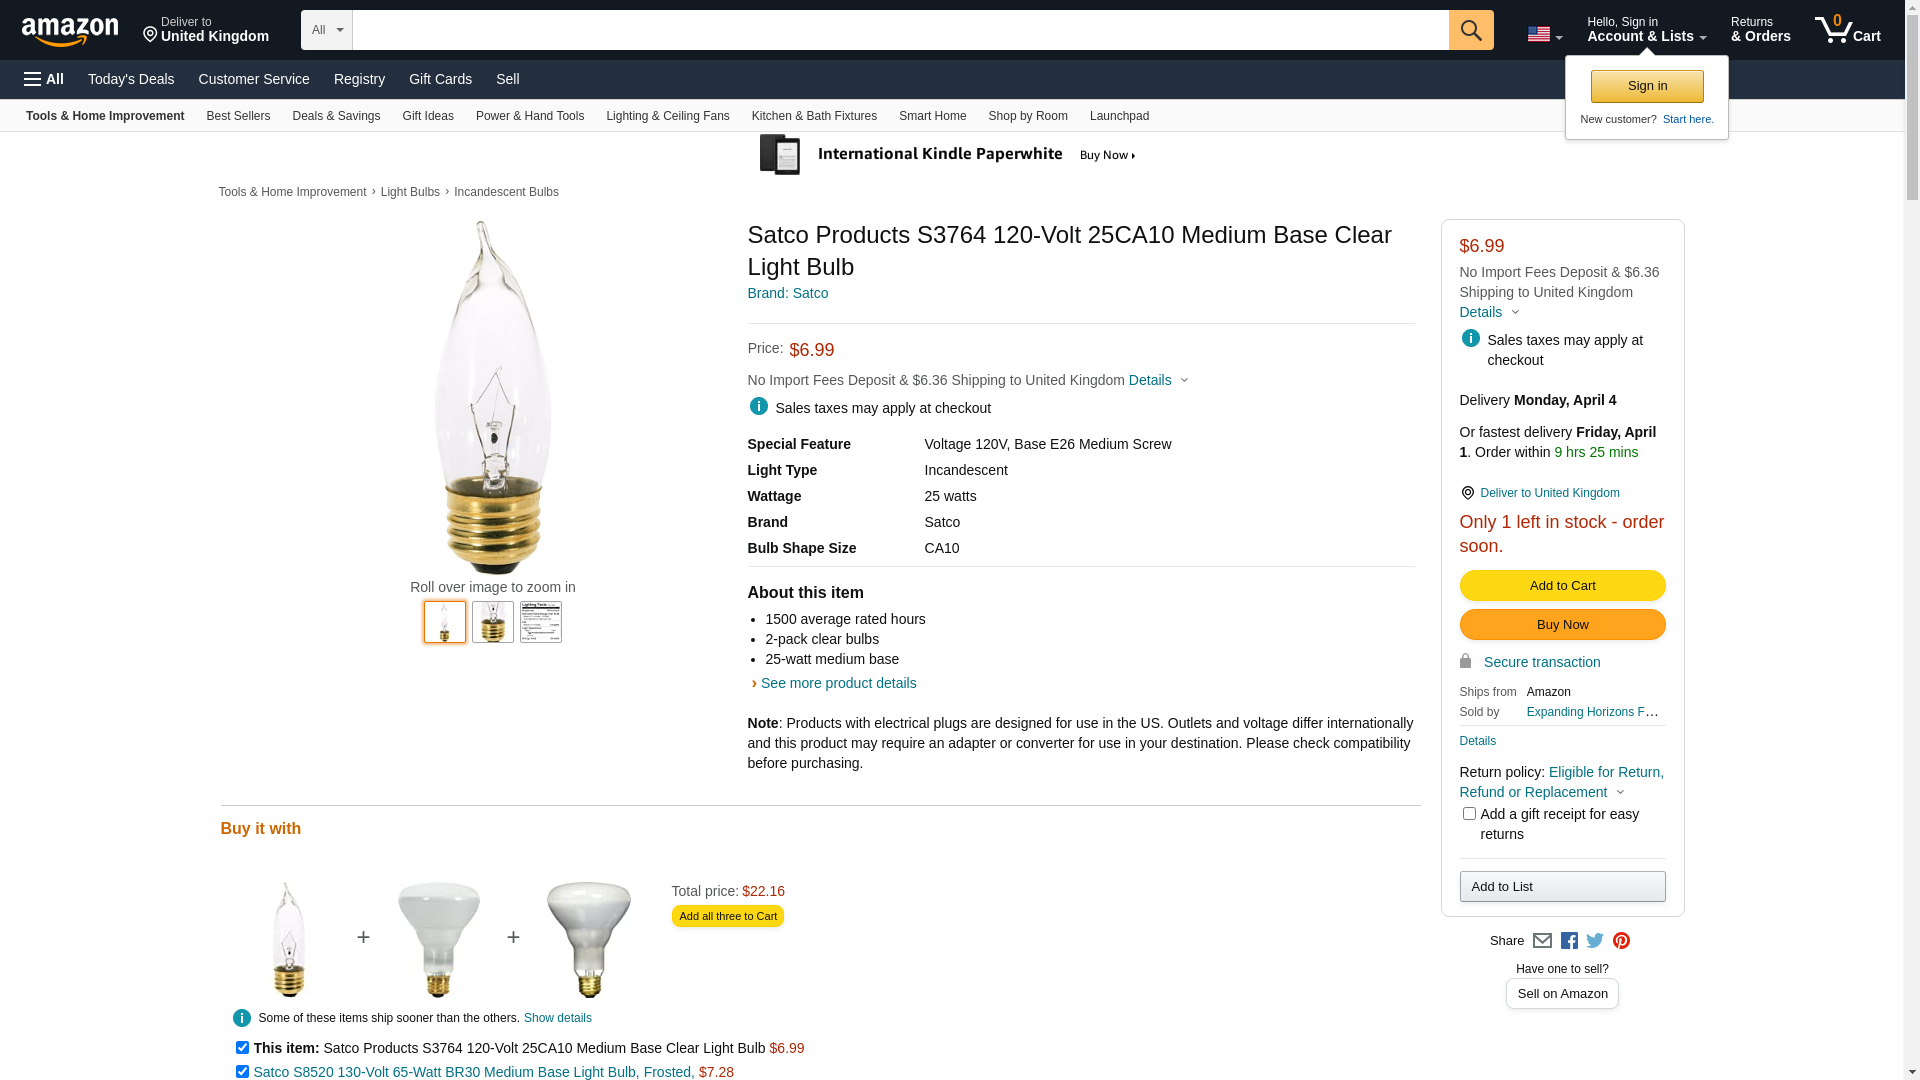This screenshot has width=1920, height=1080.
Task: Click the Buy Now button
Action: click(1562, 625)
